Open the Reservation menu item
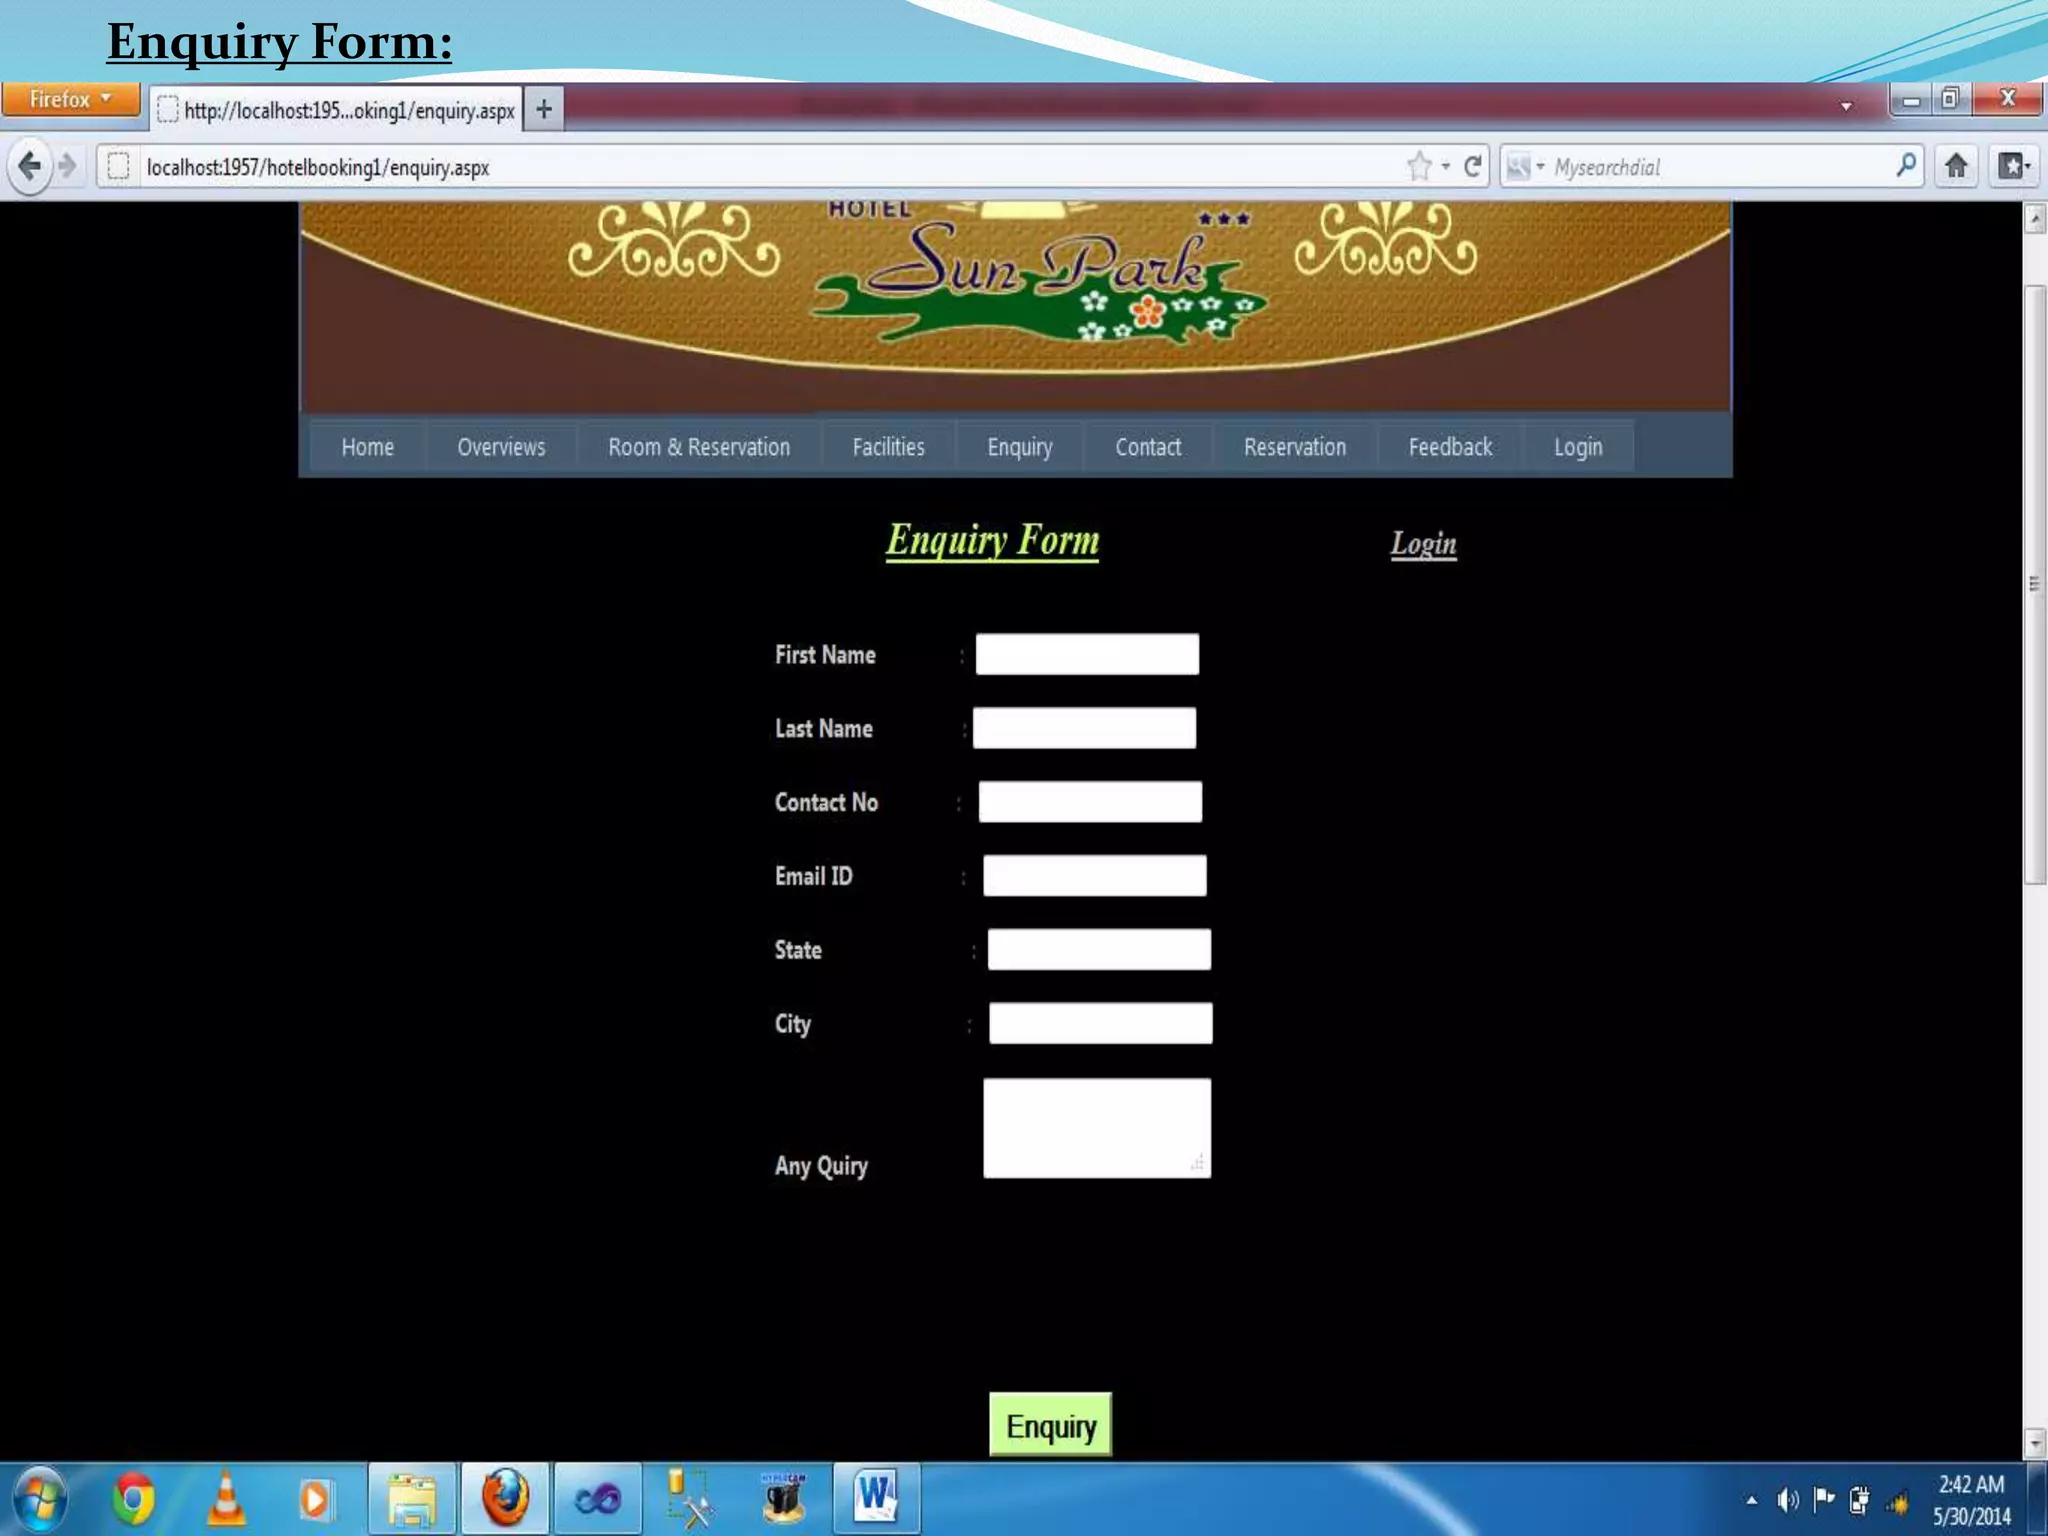 click(1295, 447)
